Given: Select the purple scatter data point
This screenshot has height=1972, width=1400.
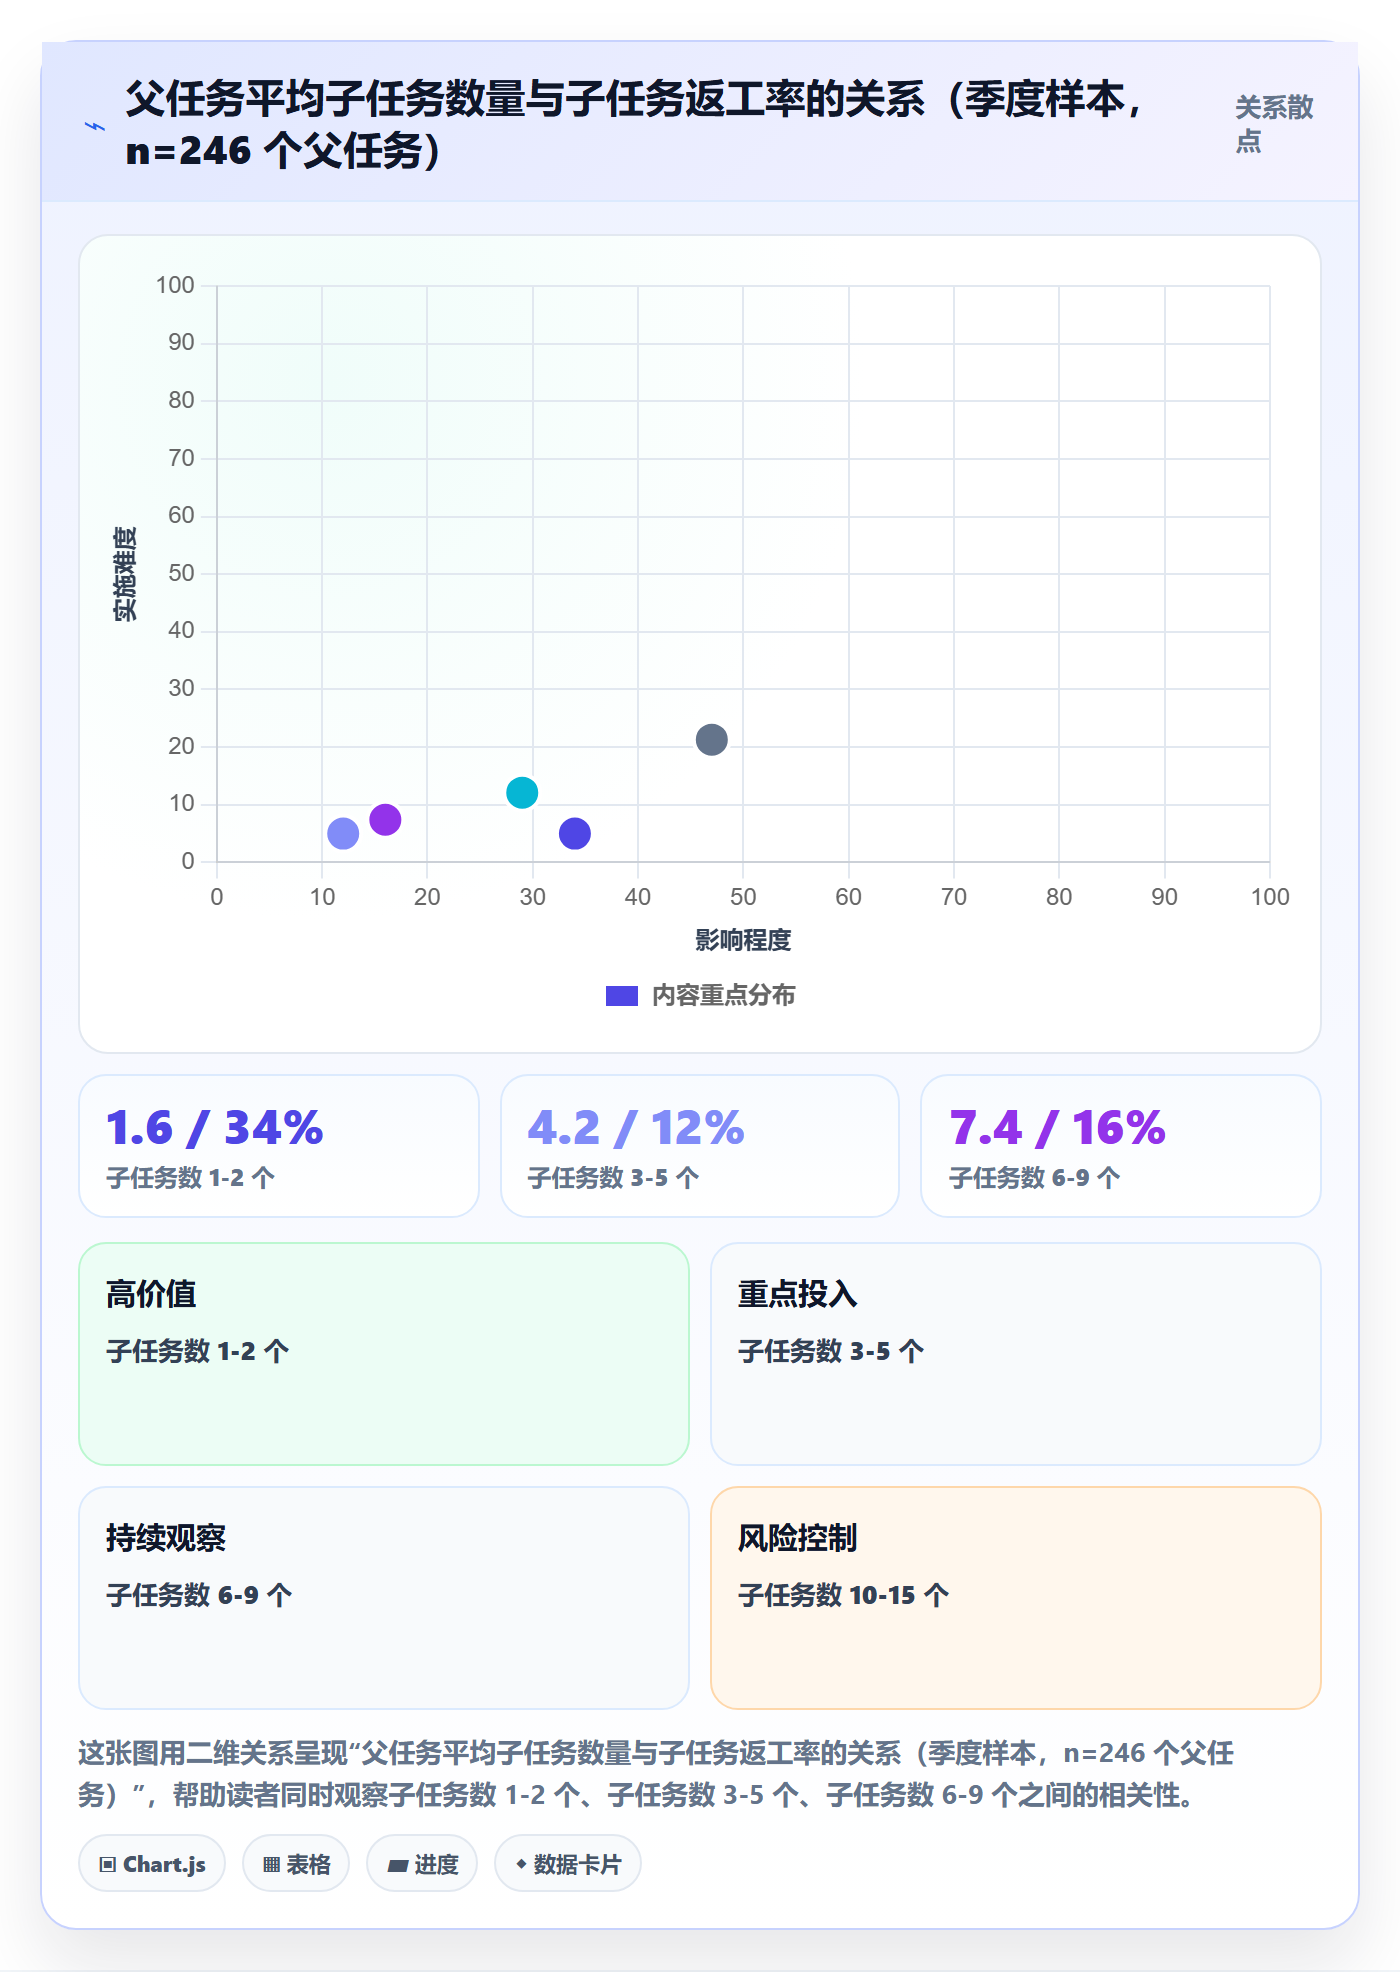Looking at the screenshot, I should [x=385, y=820].
